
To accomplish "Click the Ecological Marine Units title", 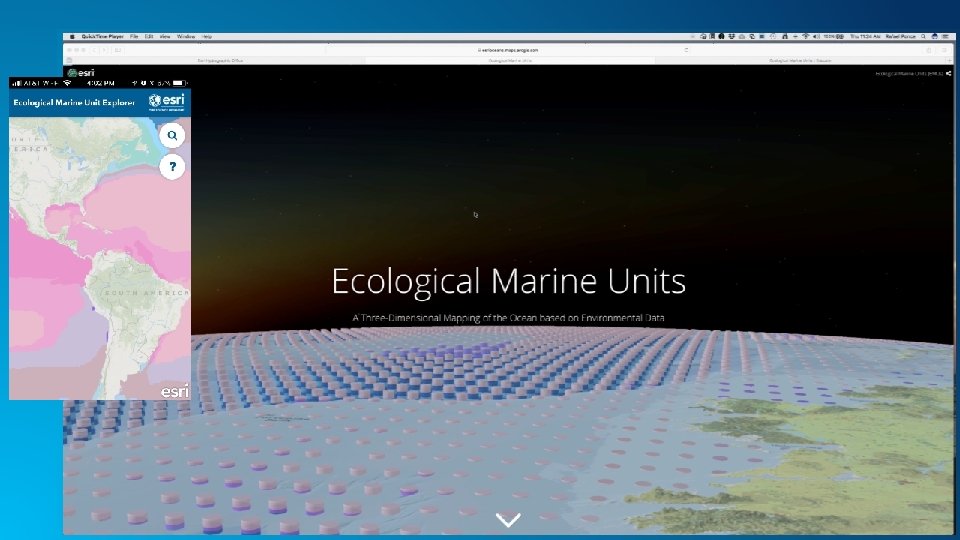I will pos(508,281).
